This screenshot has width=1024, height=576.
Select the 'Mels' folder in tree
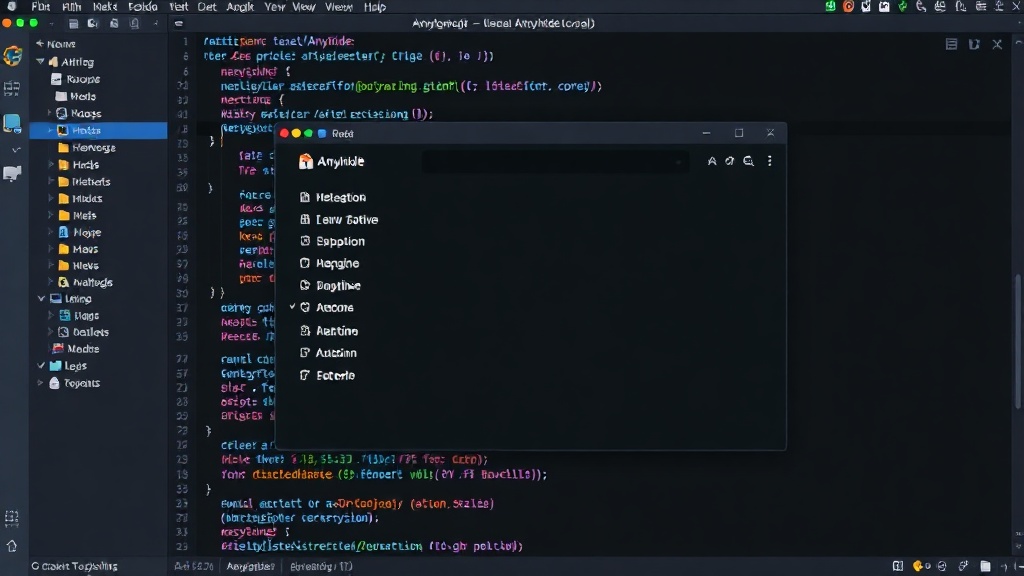[x=77, y=215]
